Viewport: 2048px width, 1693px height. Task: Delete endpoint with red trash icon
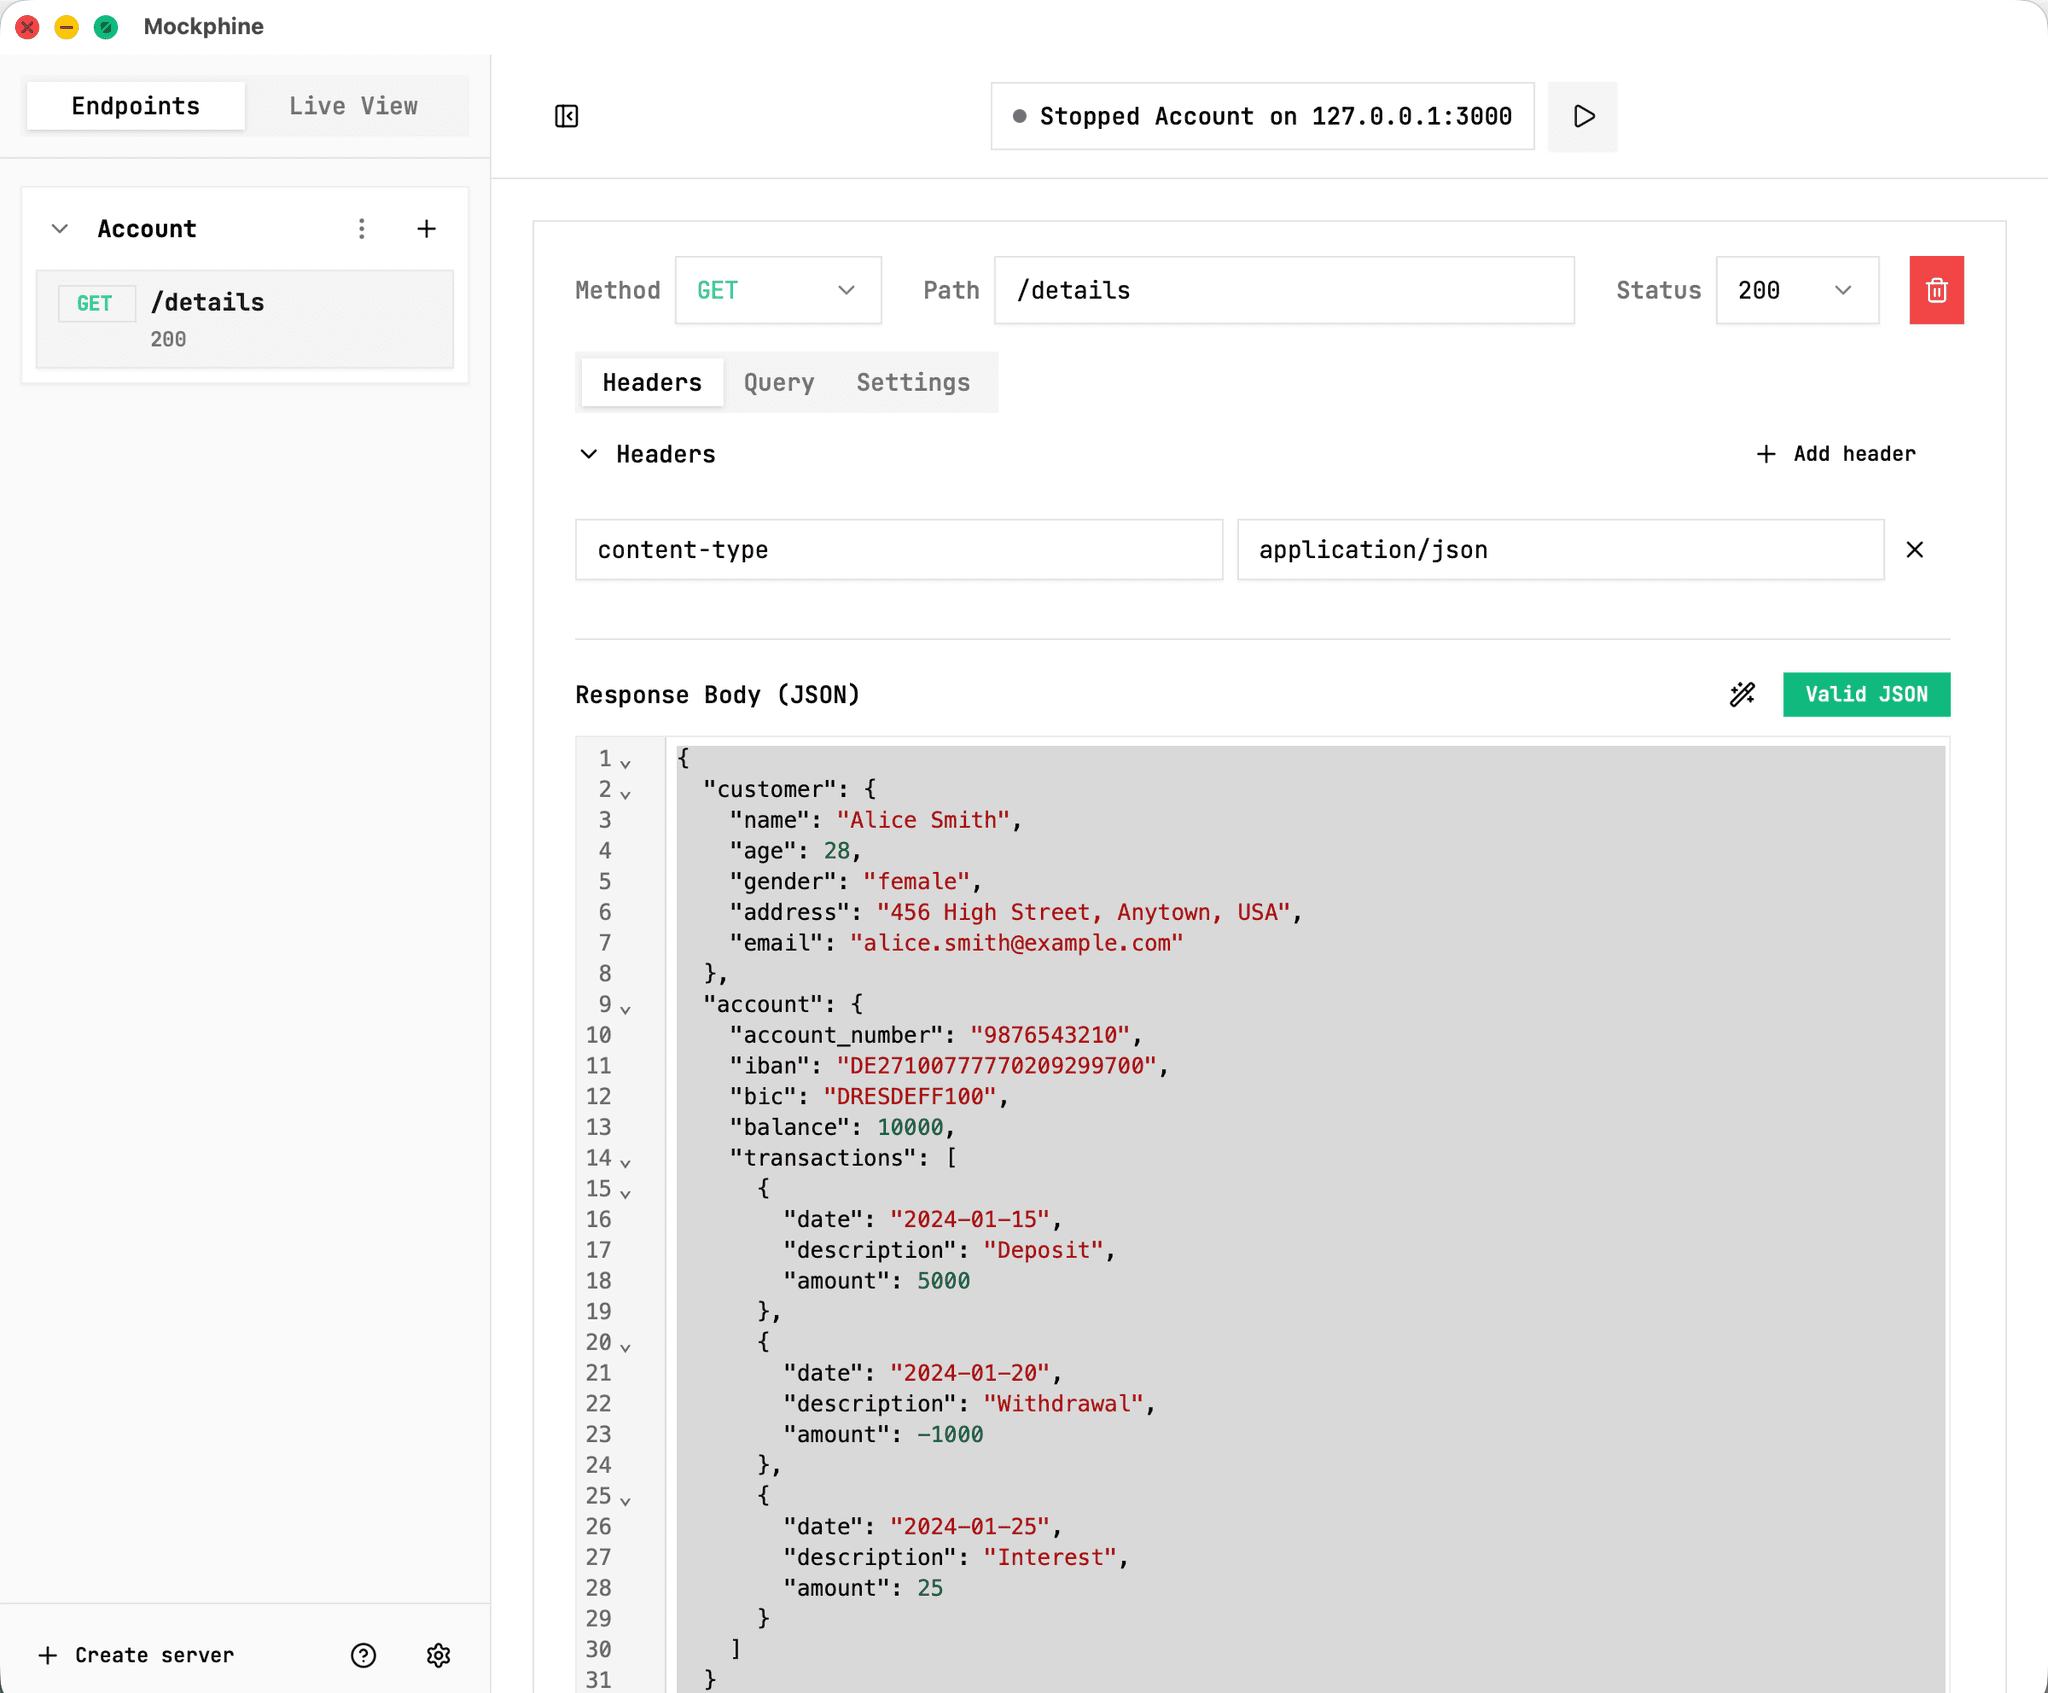point(1936,290)
